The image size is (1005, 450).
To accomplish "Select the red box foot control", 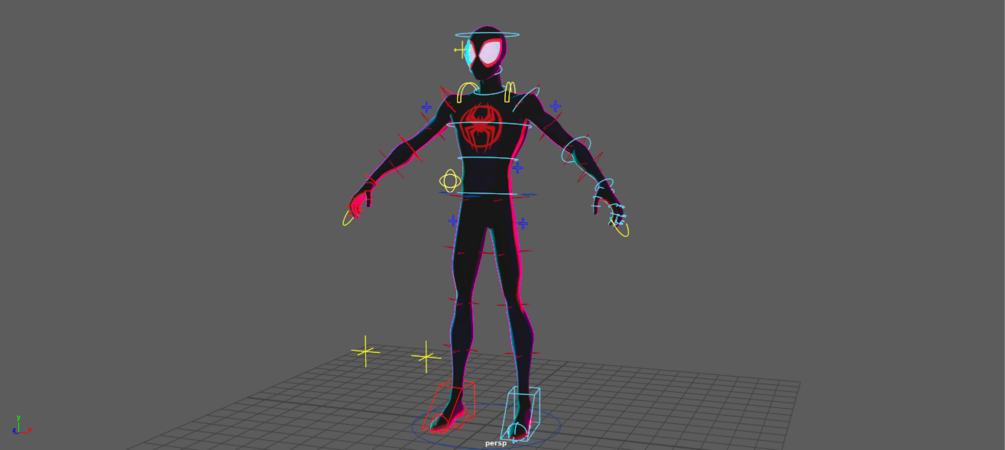I will click(449, 406).
